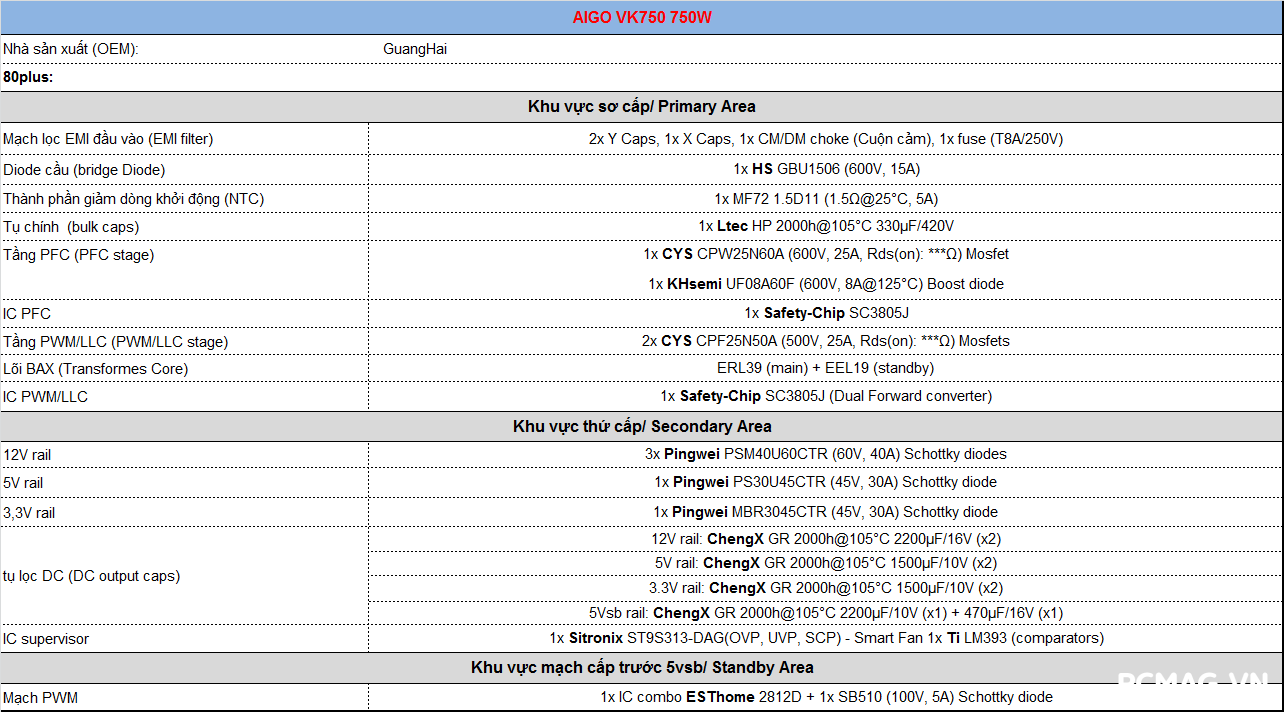Click the '12V rail' label cell
Screen dimensions: 1284x712
[x=27, y=454]
